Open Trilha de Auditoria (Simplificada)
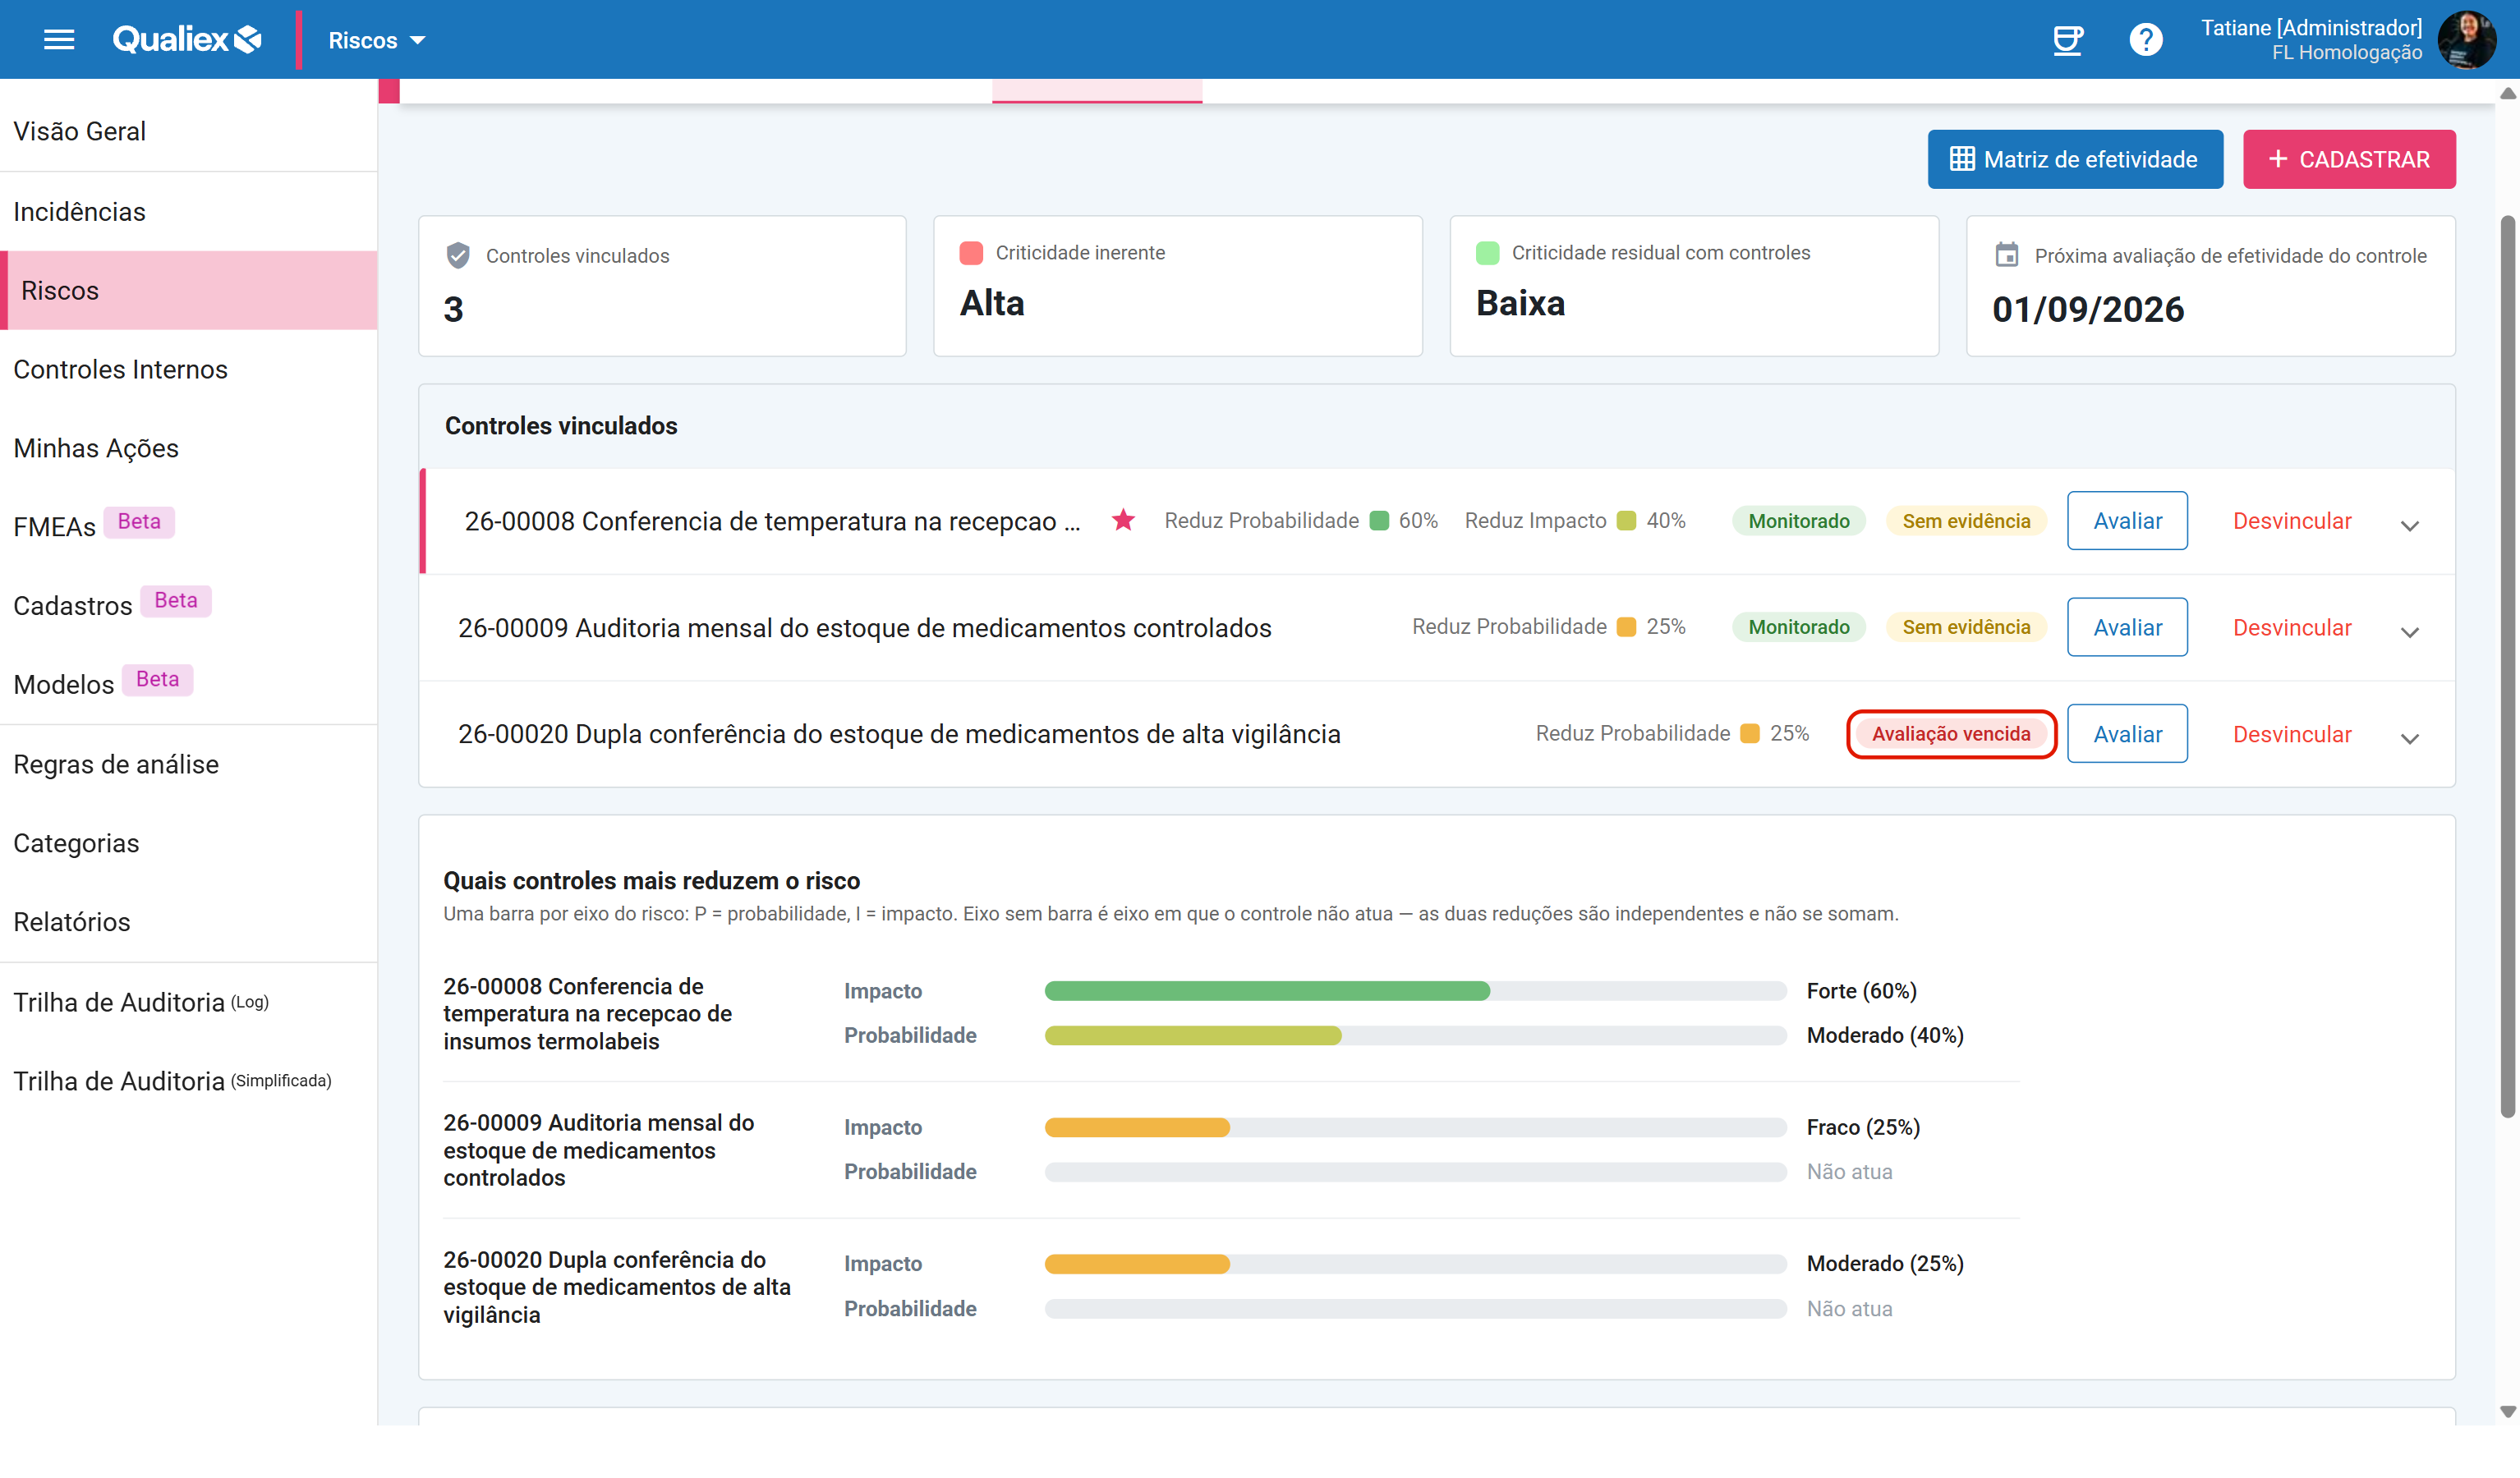 point(189,1081)
